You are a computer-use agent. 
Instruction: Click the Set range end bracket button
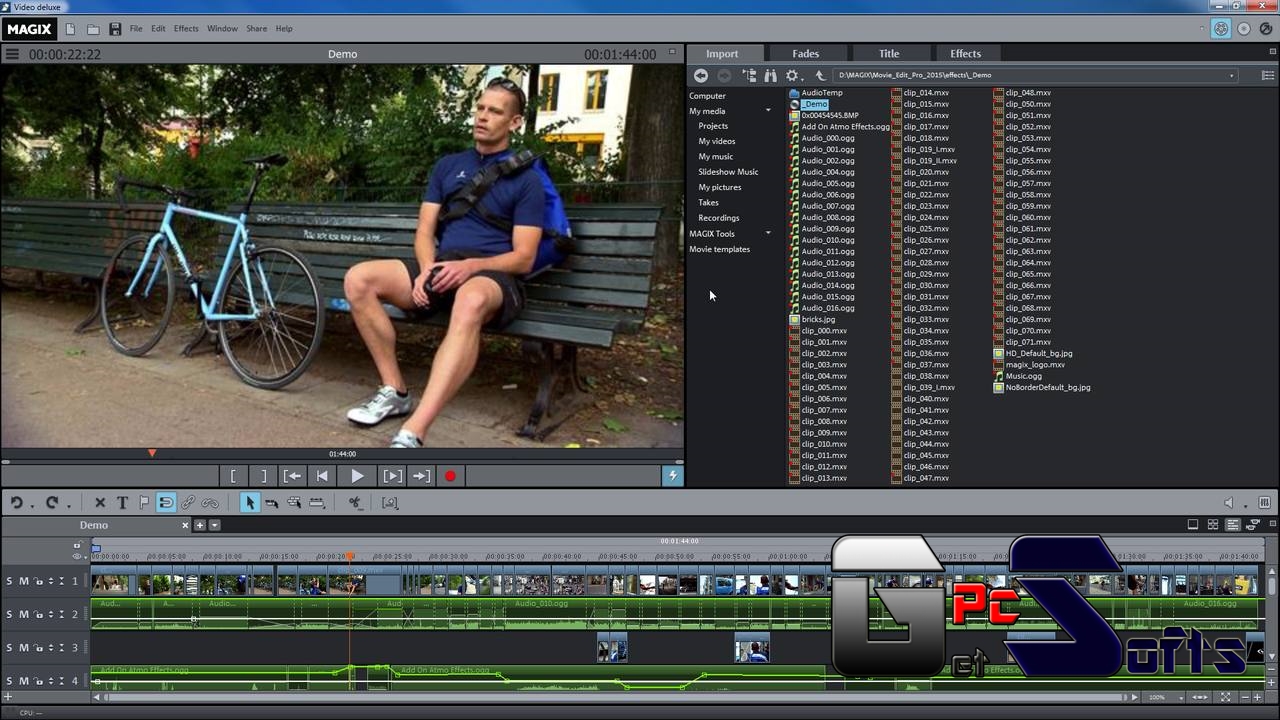tap(263, 476)
